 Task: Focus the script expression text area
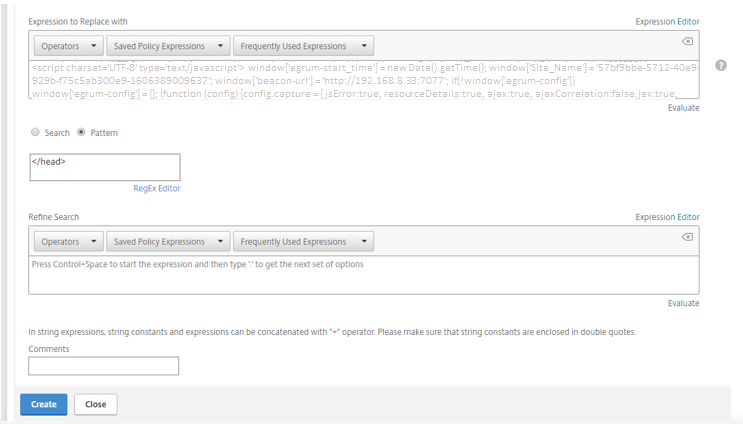click(364, 80)
